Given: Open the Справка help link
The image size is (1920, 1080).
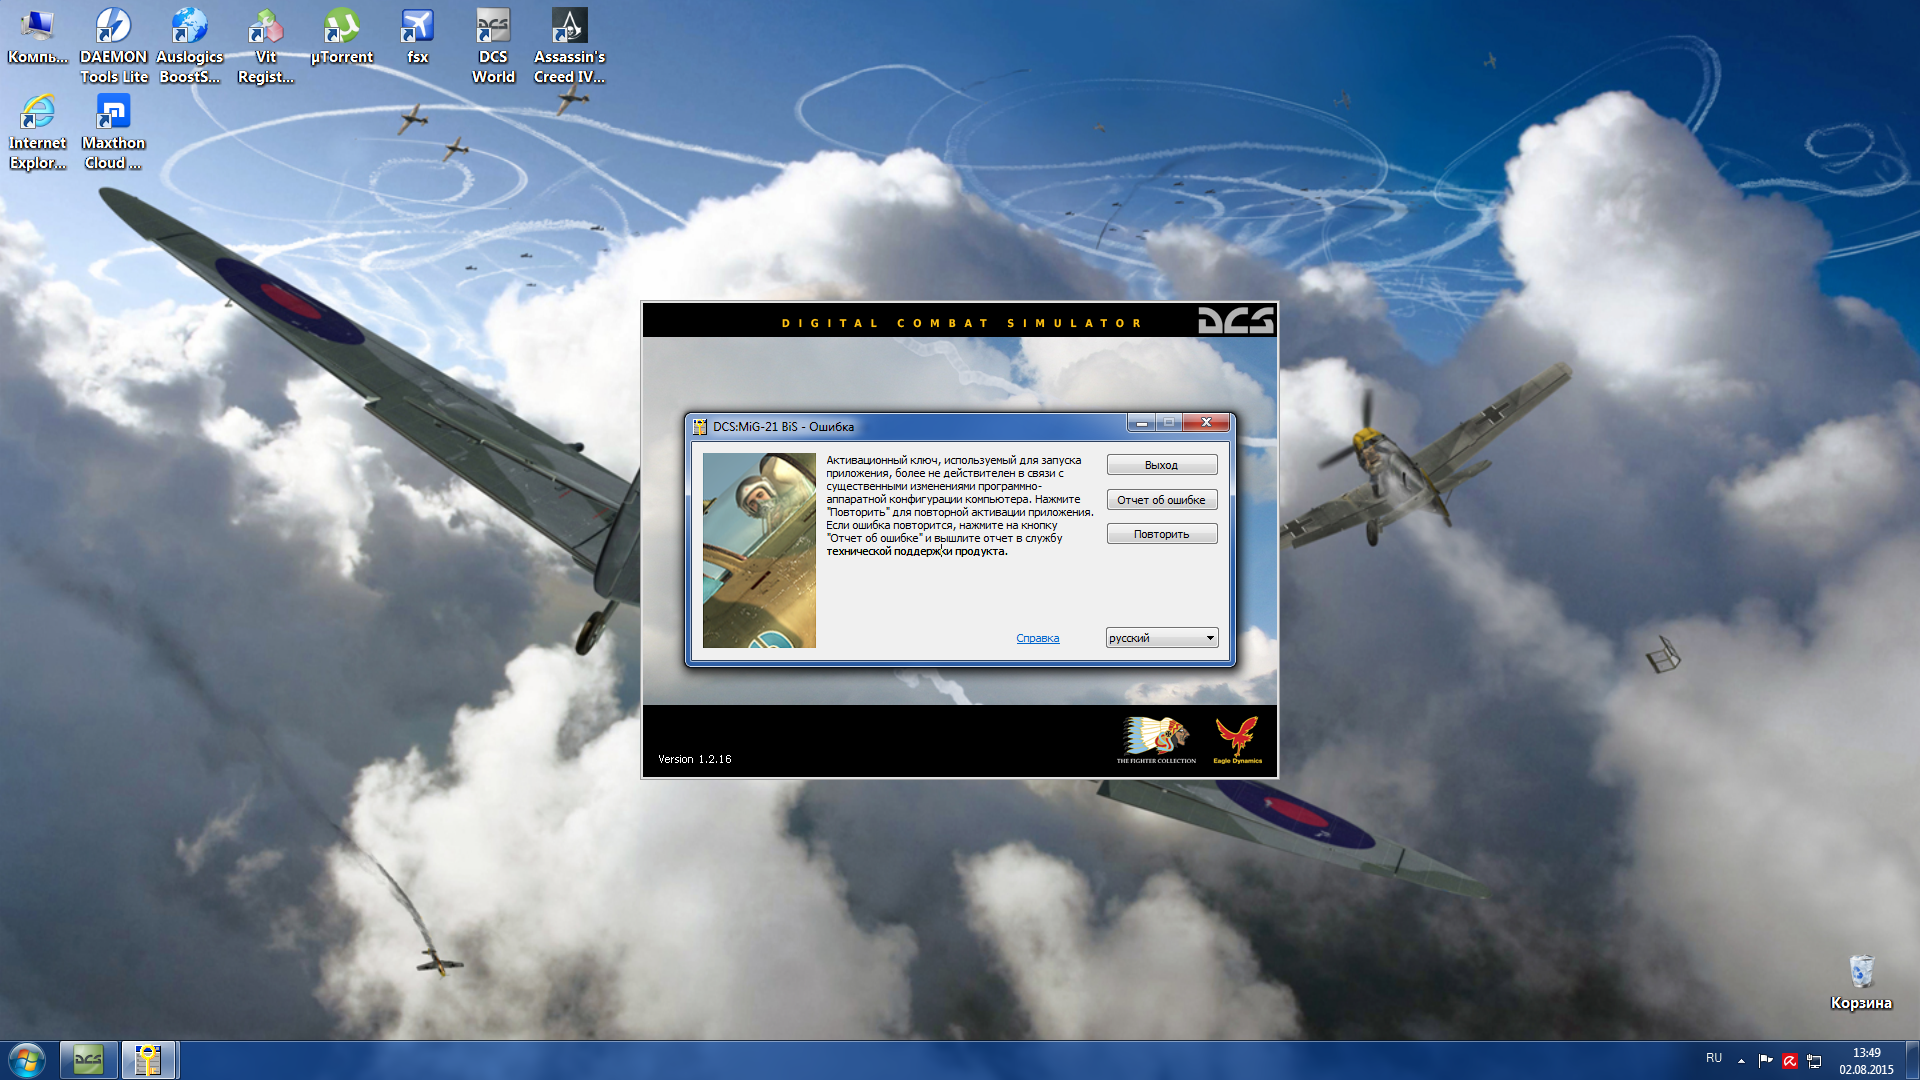Looking at the screenshot, I should click(x=1037, y=638).
